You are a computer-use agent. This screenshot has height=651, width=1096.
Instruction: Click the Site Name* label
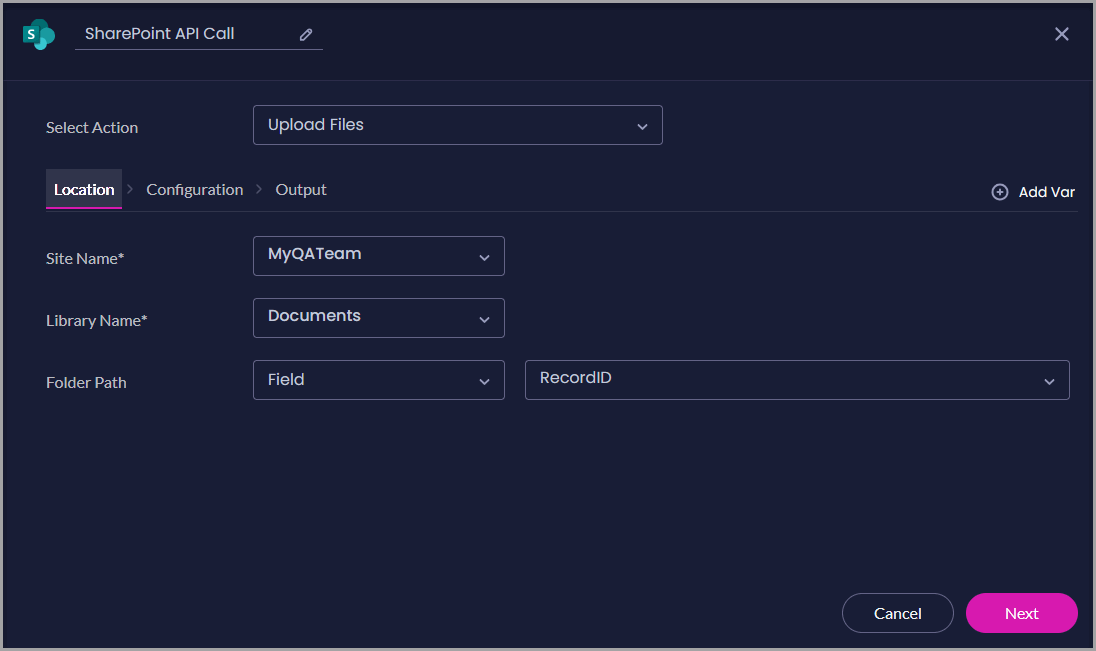pyautogui.click(x=85, y=258)
